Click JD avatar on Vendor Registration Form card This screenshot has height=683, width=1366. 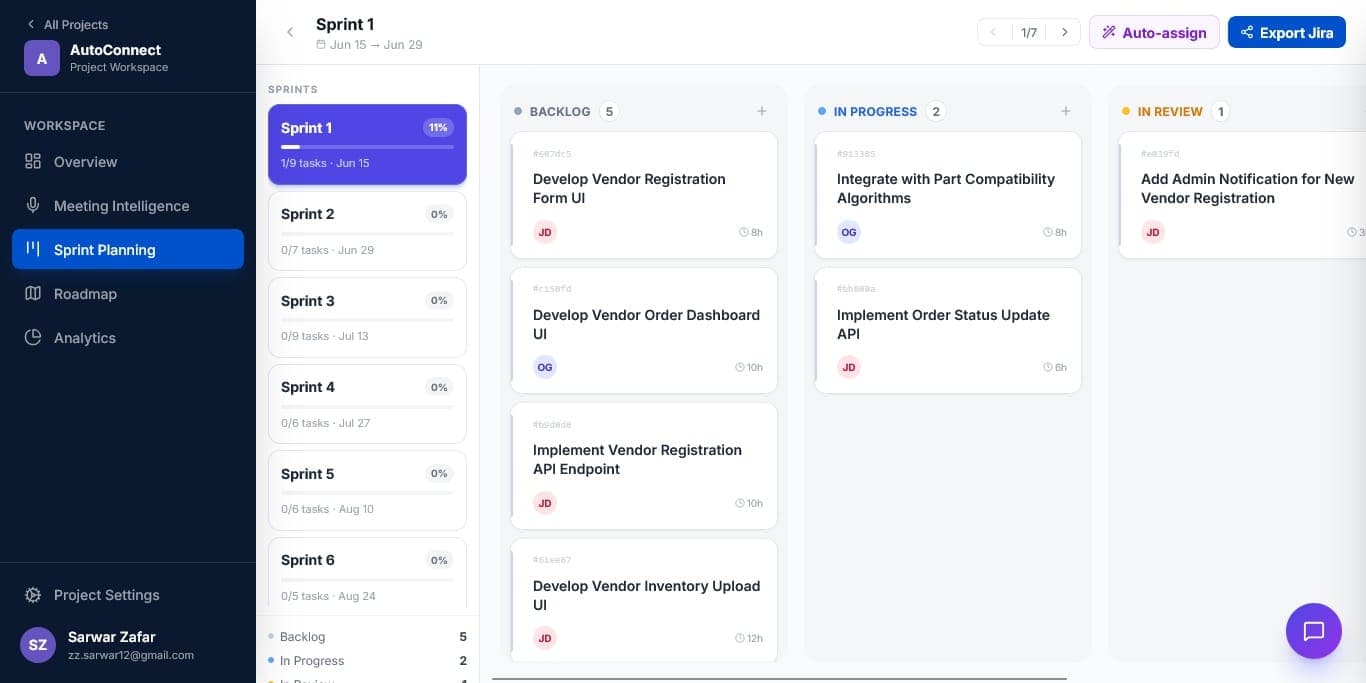point(545,232)
